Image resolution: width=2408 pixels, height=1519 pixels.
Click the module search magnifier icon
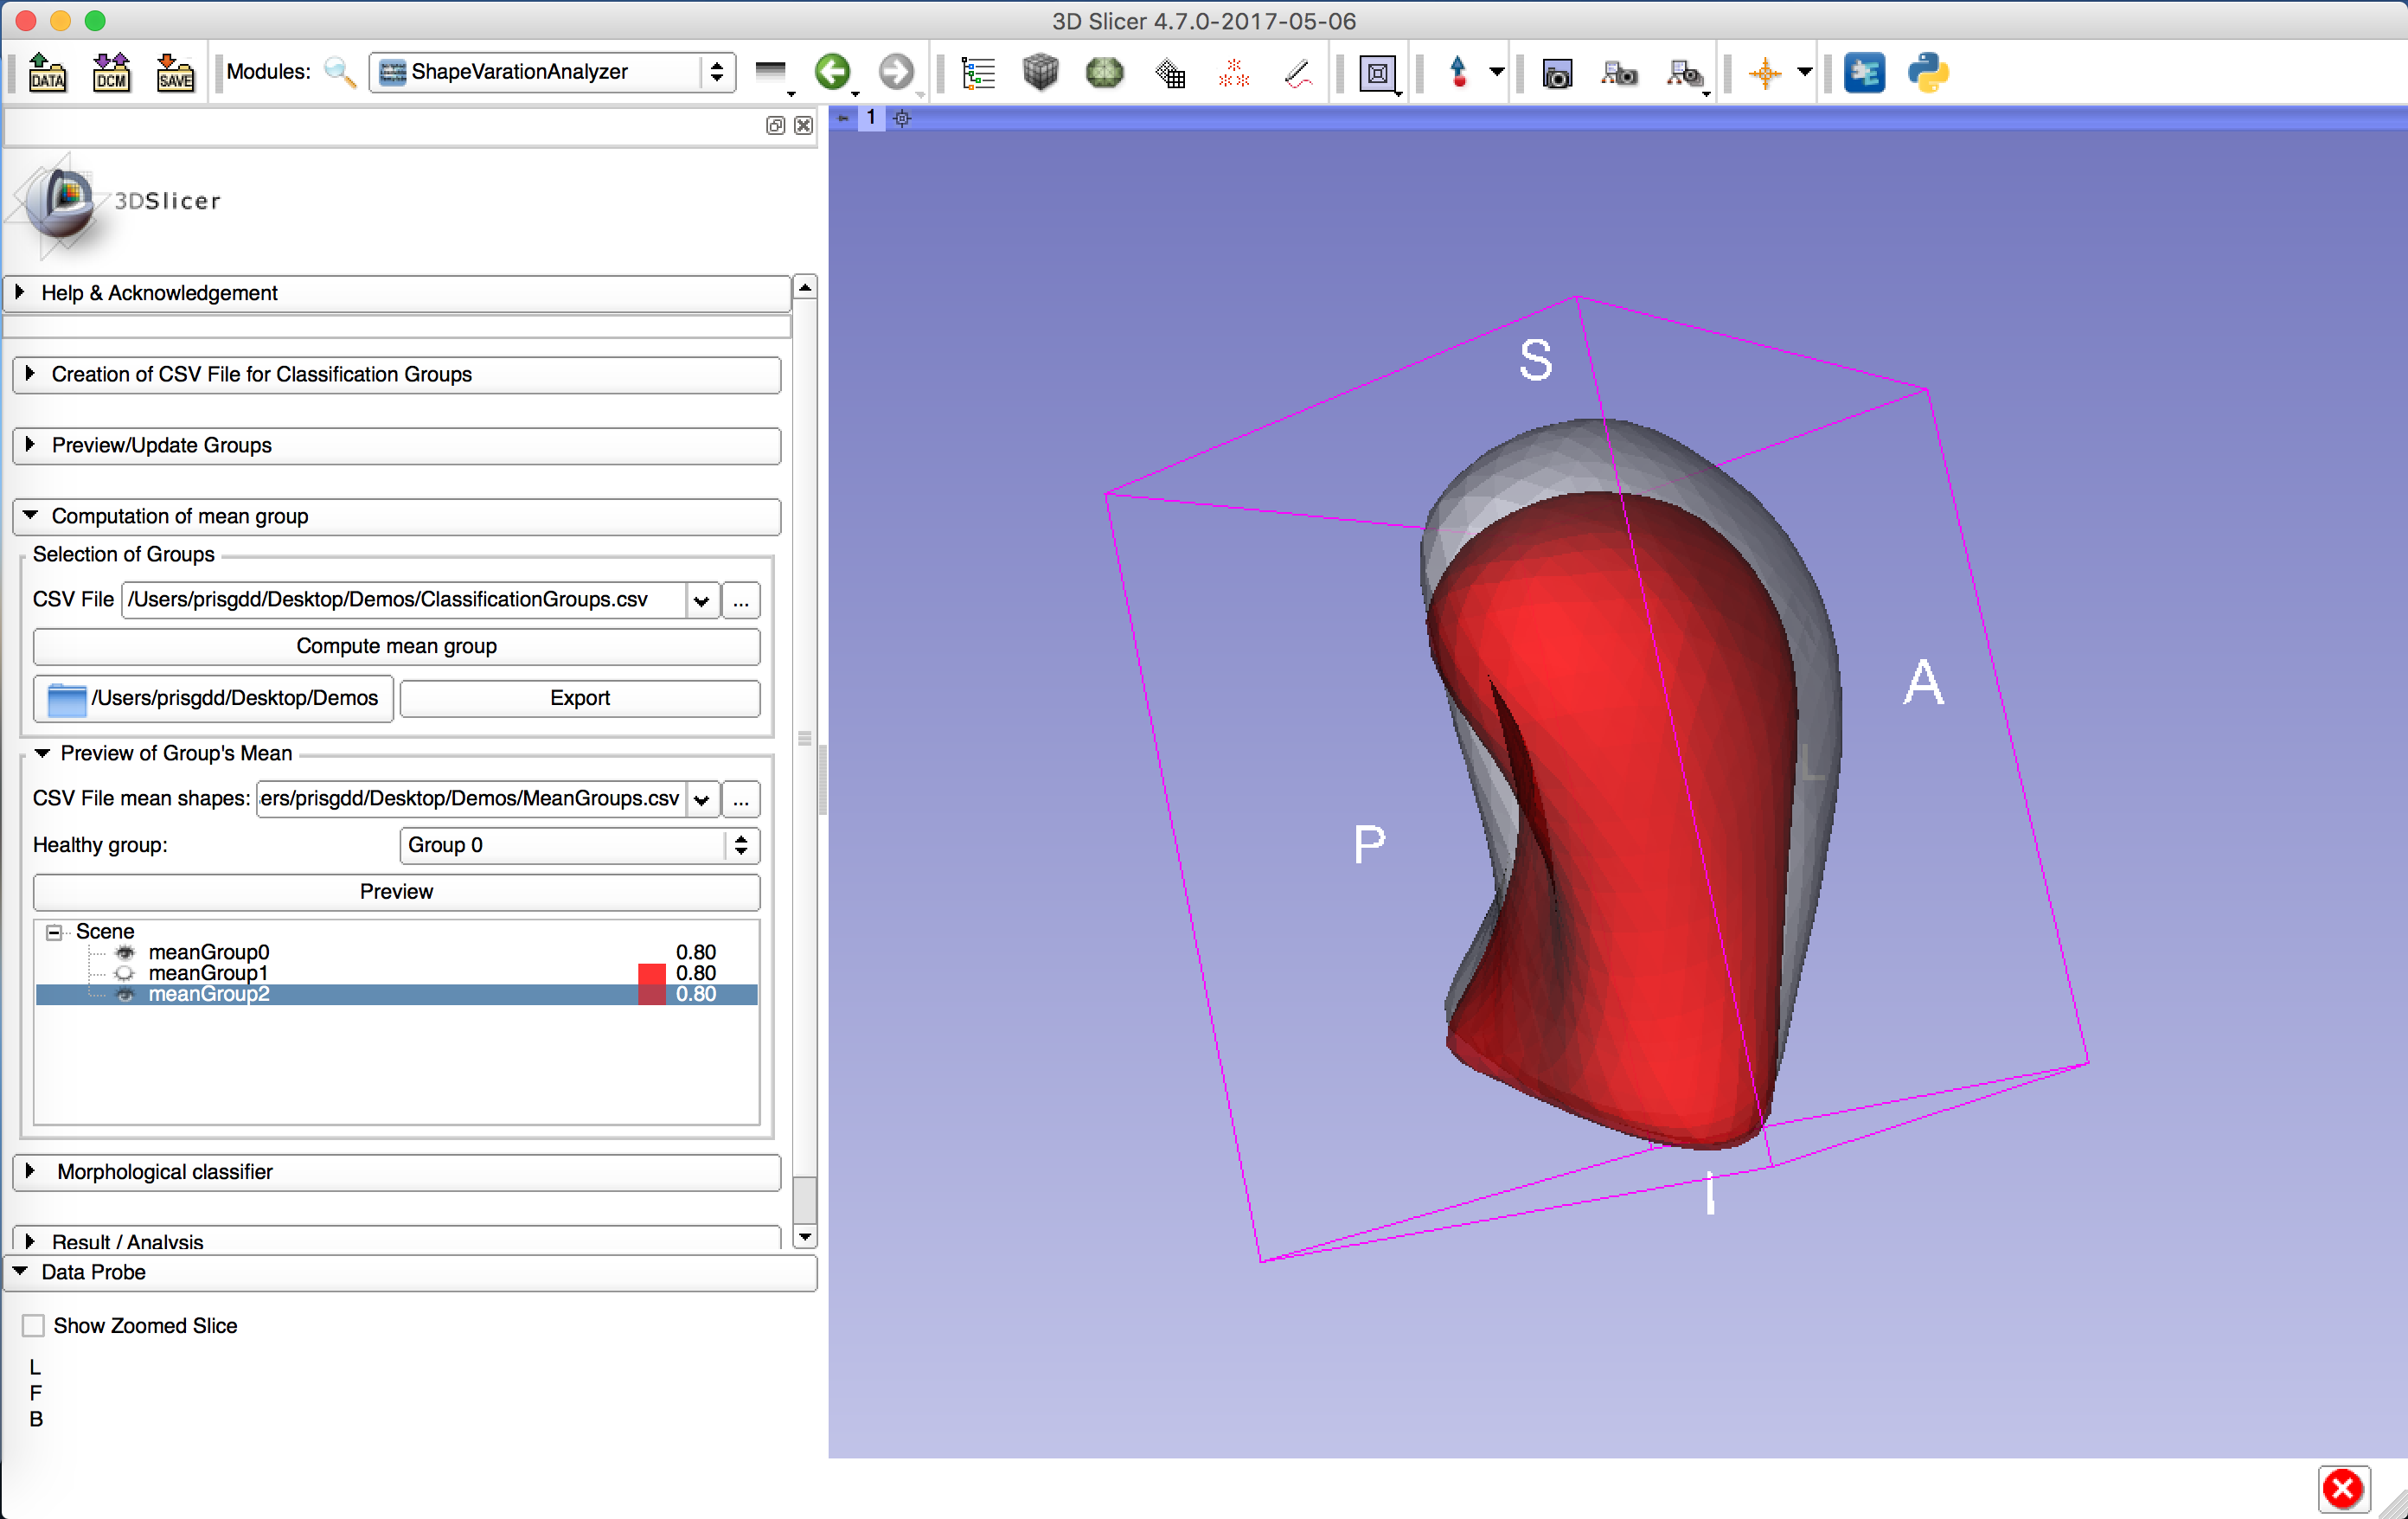tap(340, 72)
